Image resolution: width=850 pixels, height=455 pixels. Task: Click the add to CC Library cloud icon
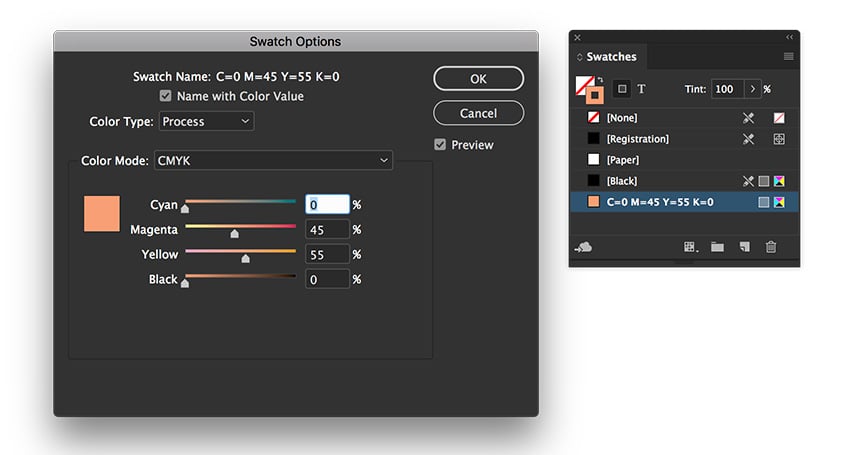click(x=584, y=247)
